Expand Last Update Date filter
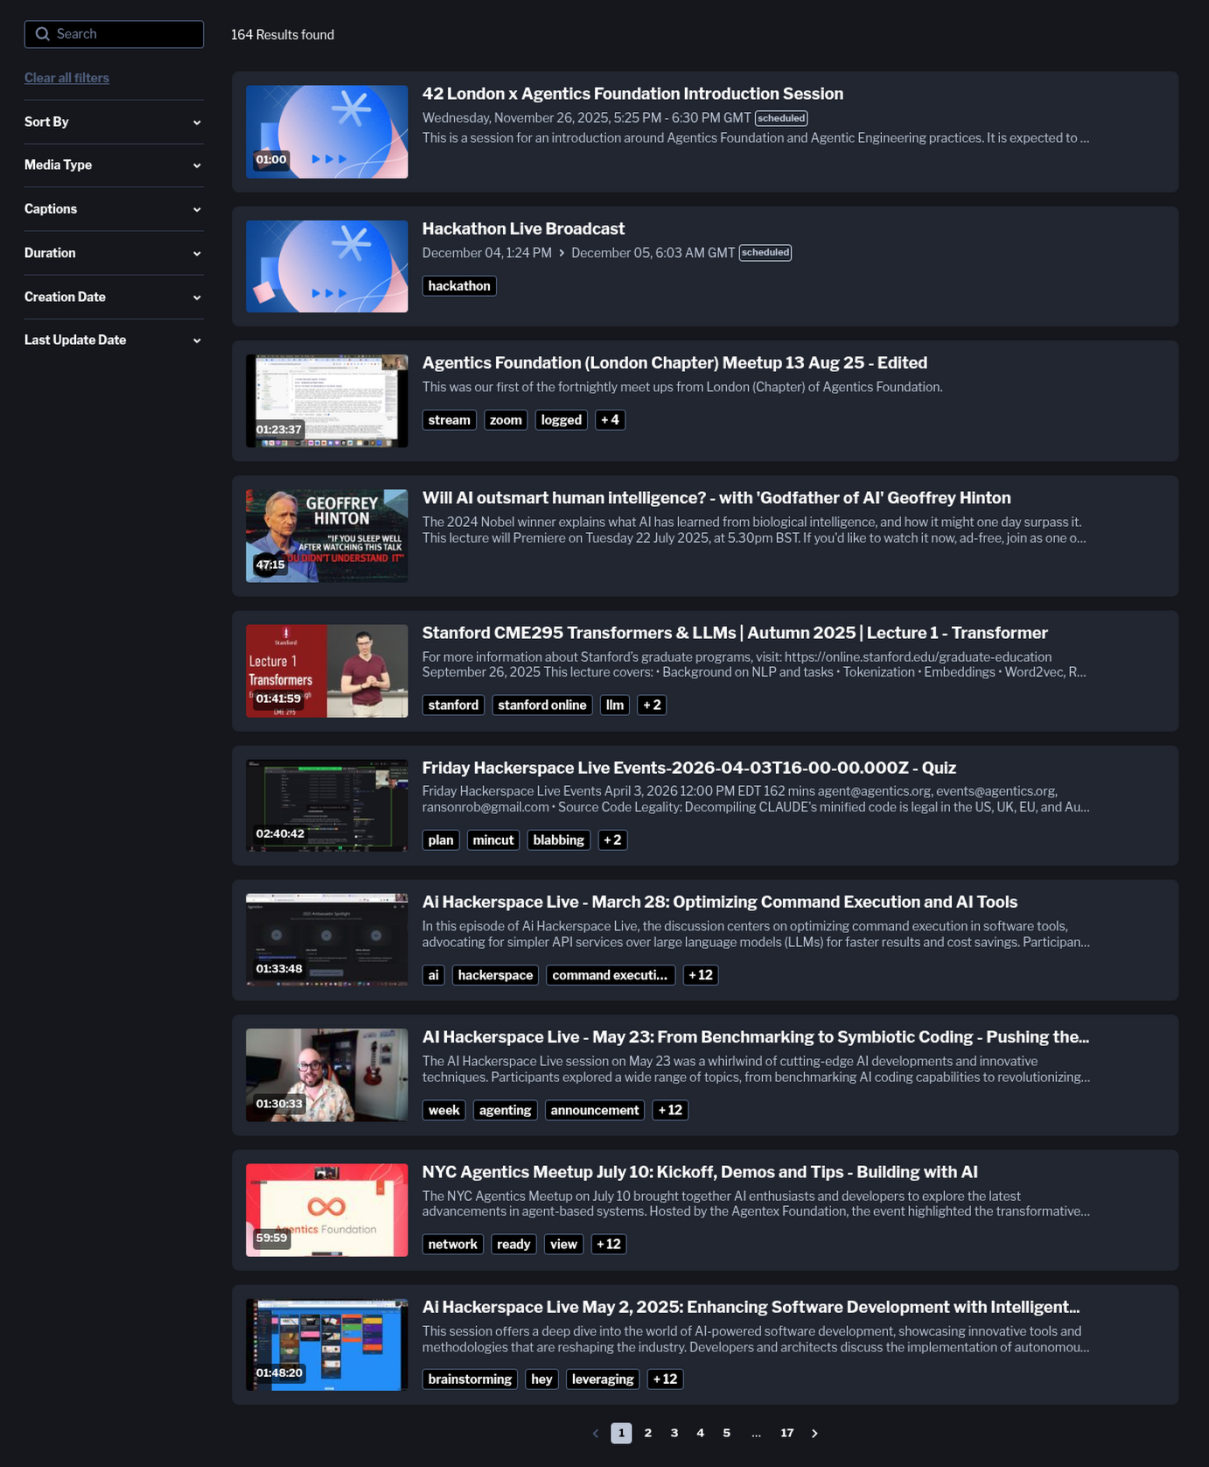Viewport: 1209px width, 1467px height. click(114, 340)
